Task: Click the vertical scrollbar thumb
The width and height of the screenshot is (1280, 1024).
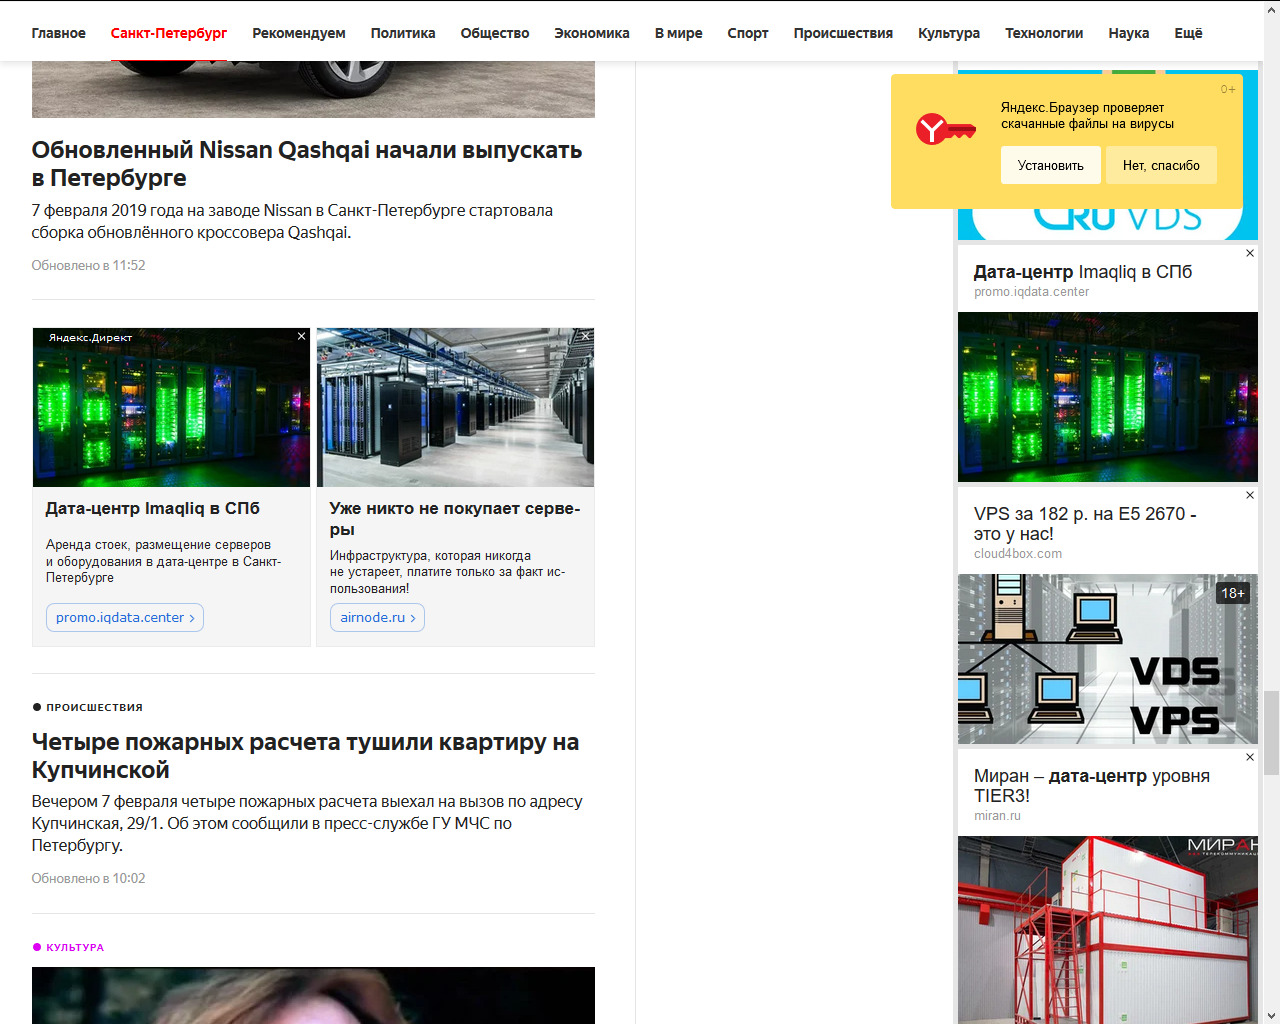Action: pyautogui.click(x=1271, y=732)
